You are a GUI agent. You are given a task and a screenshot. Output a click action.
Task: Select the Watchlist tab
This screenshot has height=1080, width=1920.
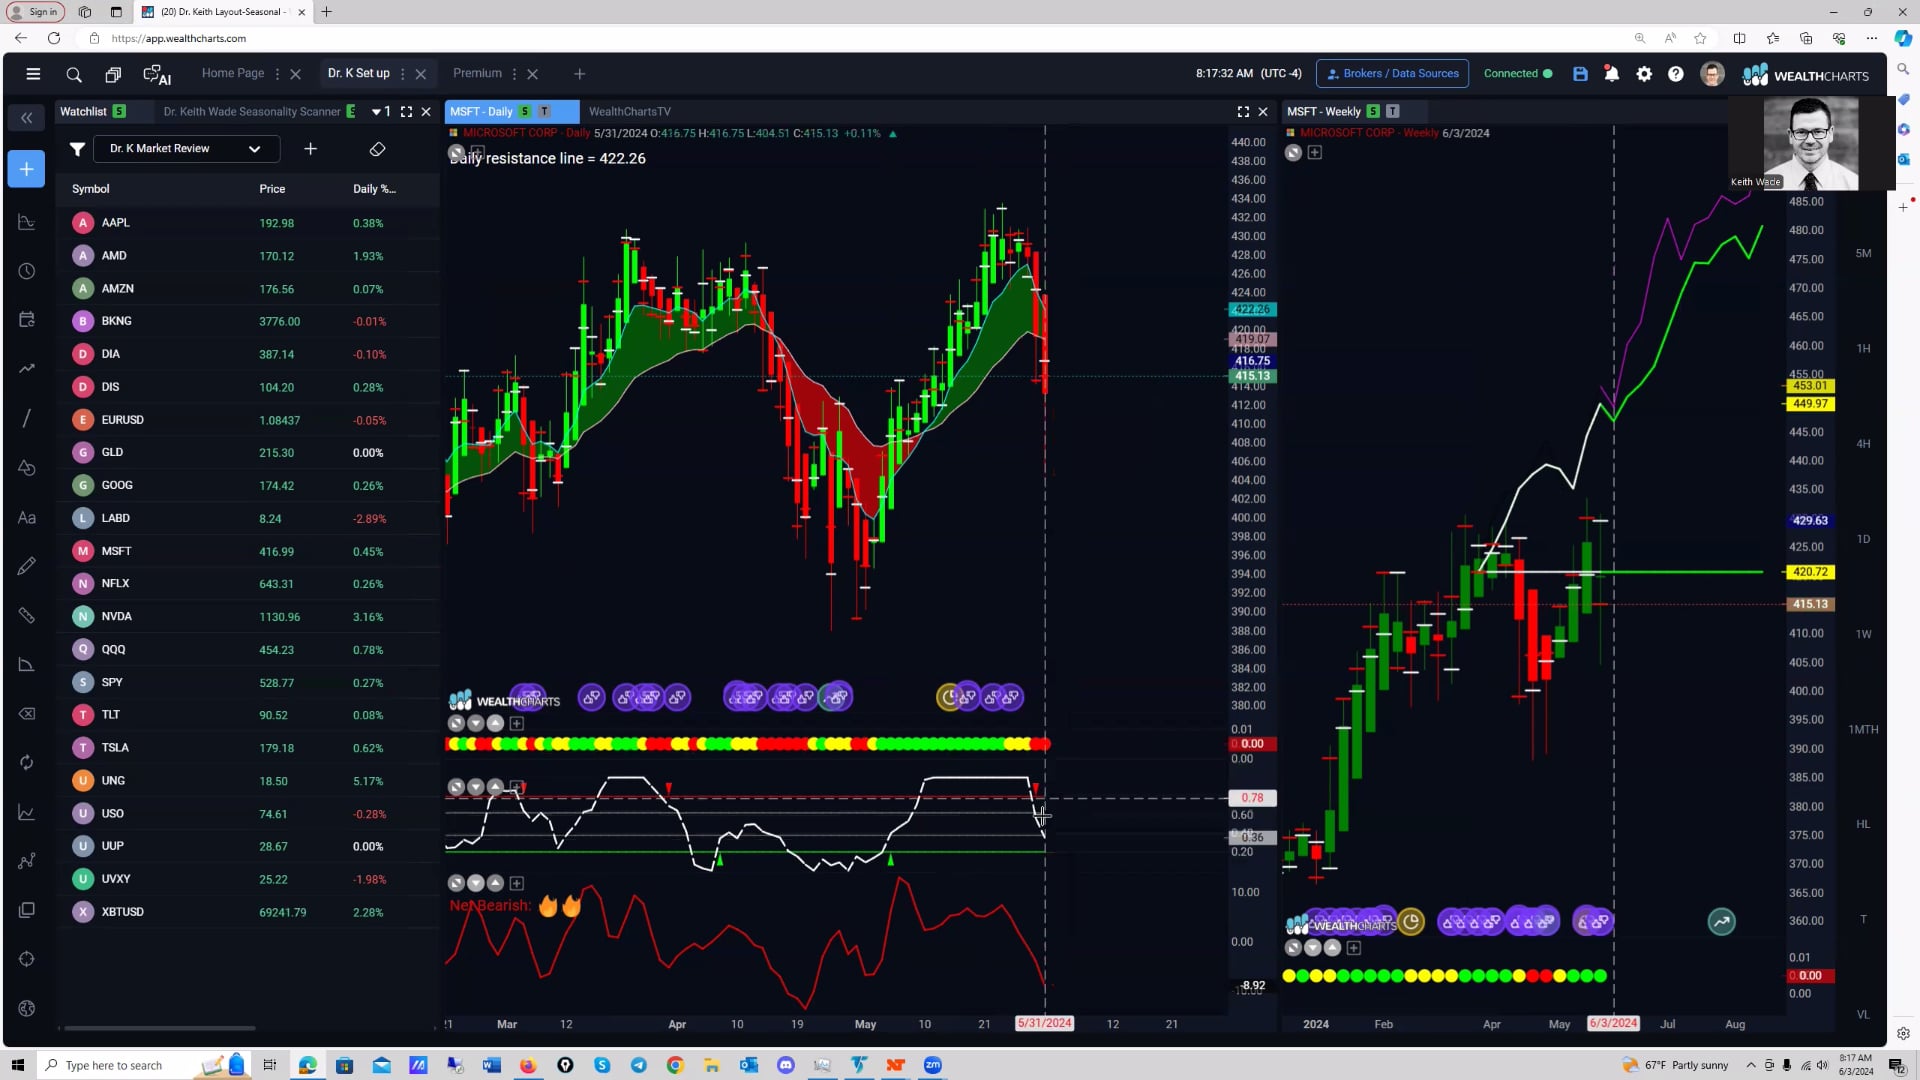pyautogui.click(x=83, y=112)
